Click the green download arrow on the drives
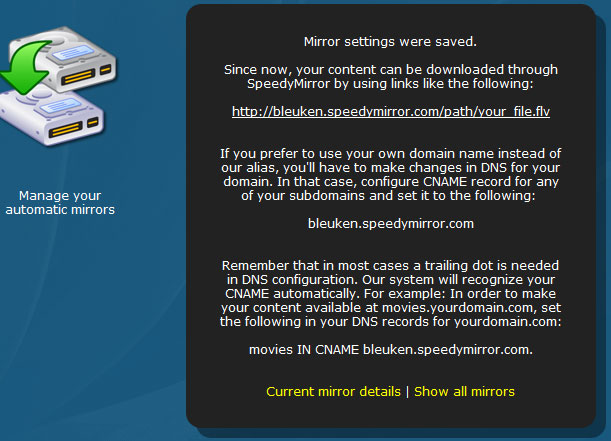 tap(25, 66)
